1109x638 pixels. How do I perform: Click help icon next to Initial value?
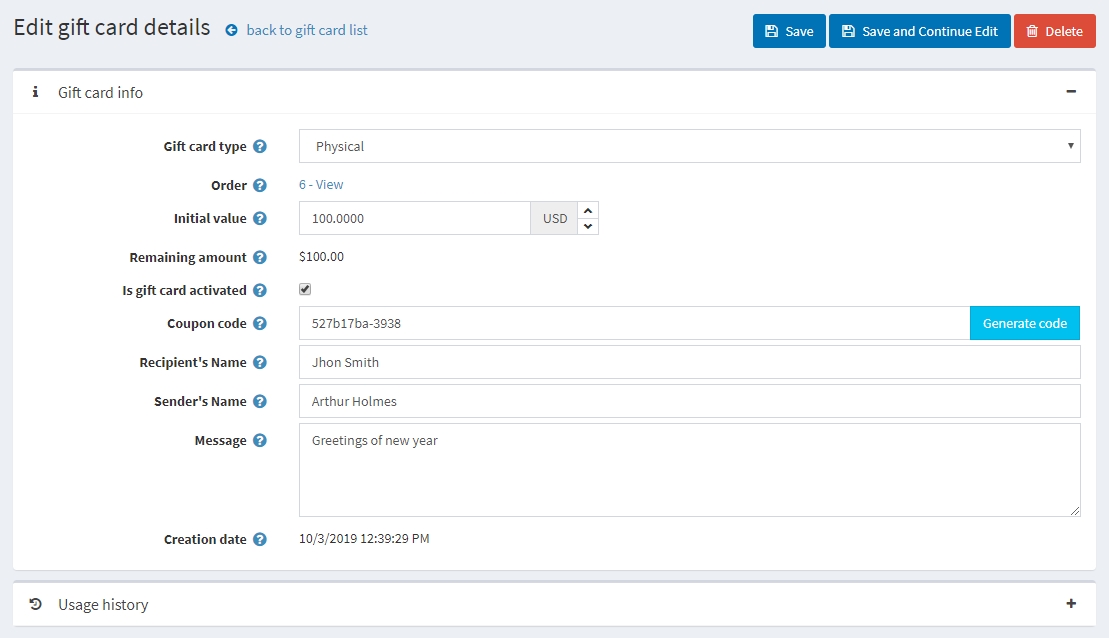tap(260, 219)
